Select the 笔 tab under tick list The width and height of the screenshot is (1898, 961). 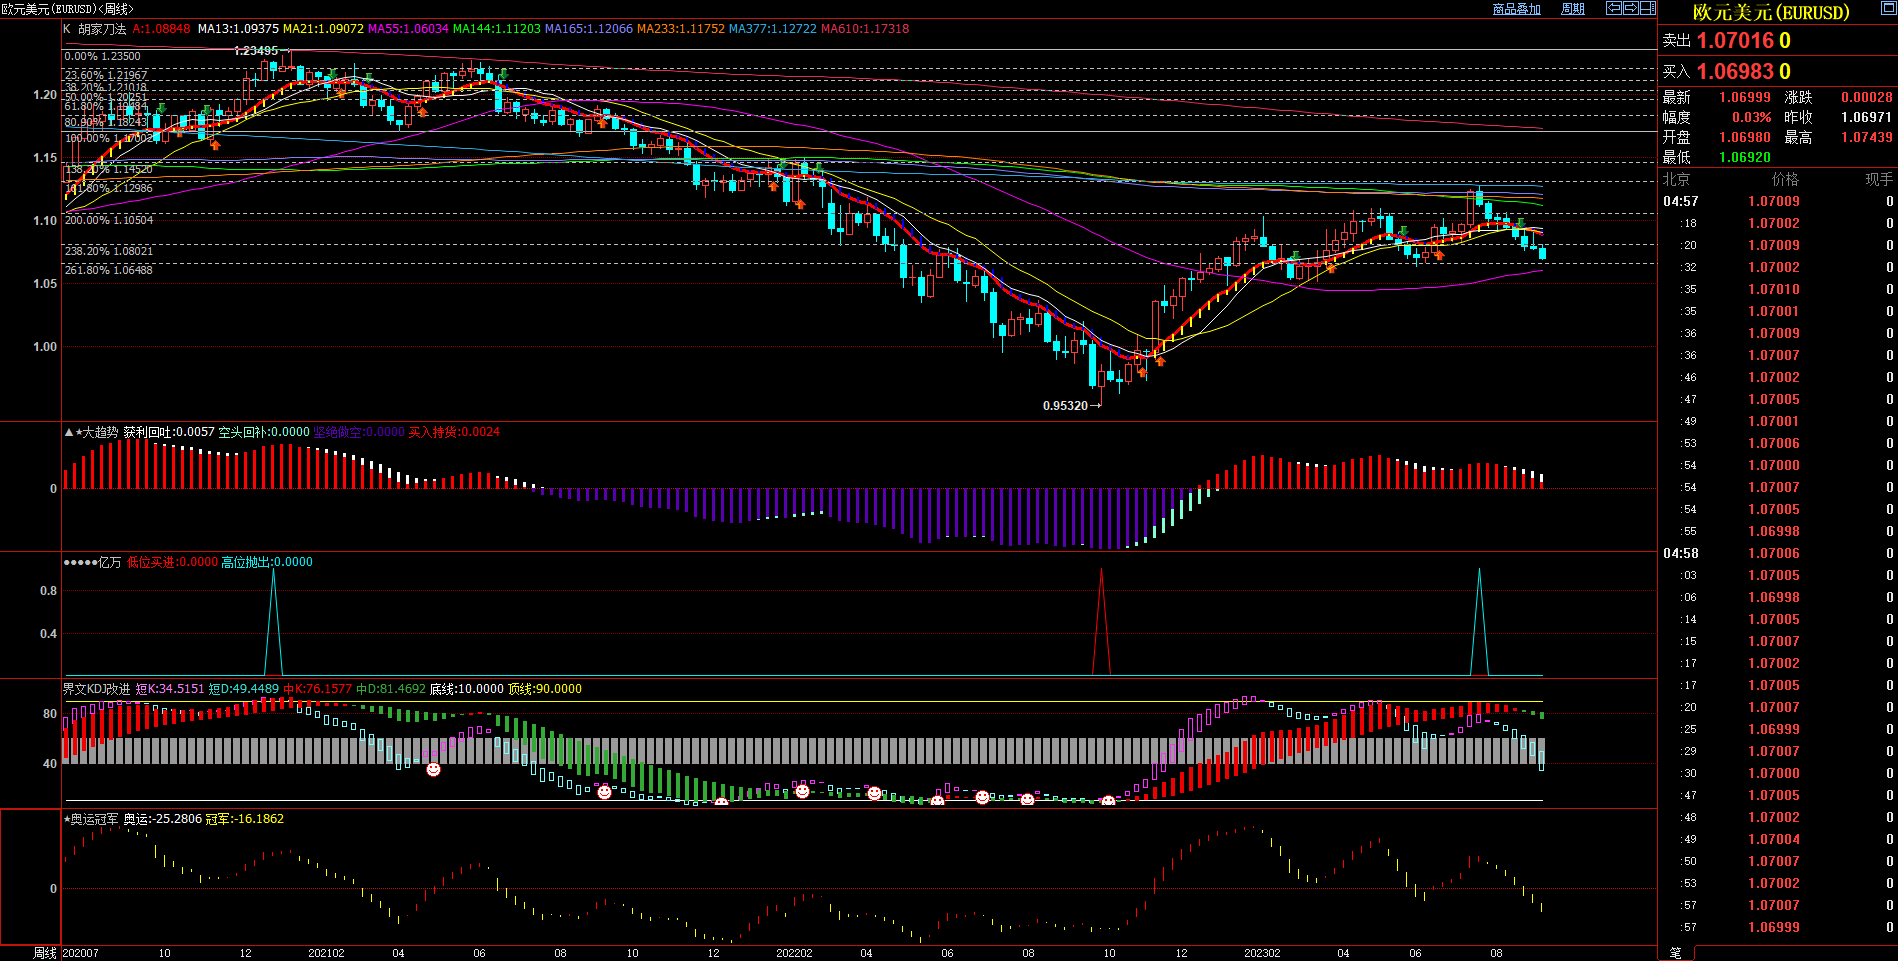click(x=1675, y=953)
